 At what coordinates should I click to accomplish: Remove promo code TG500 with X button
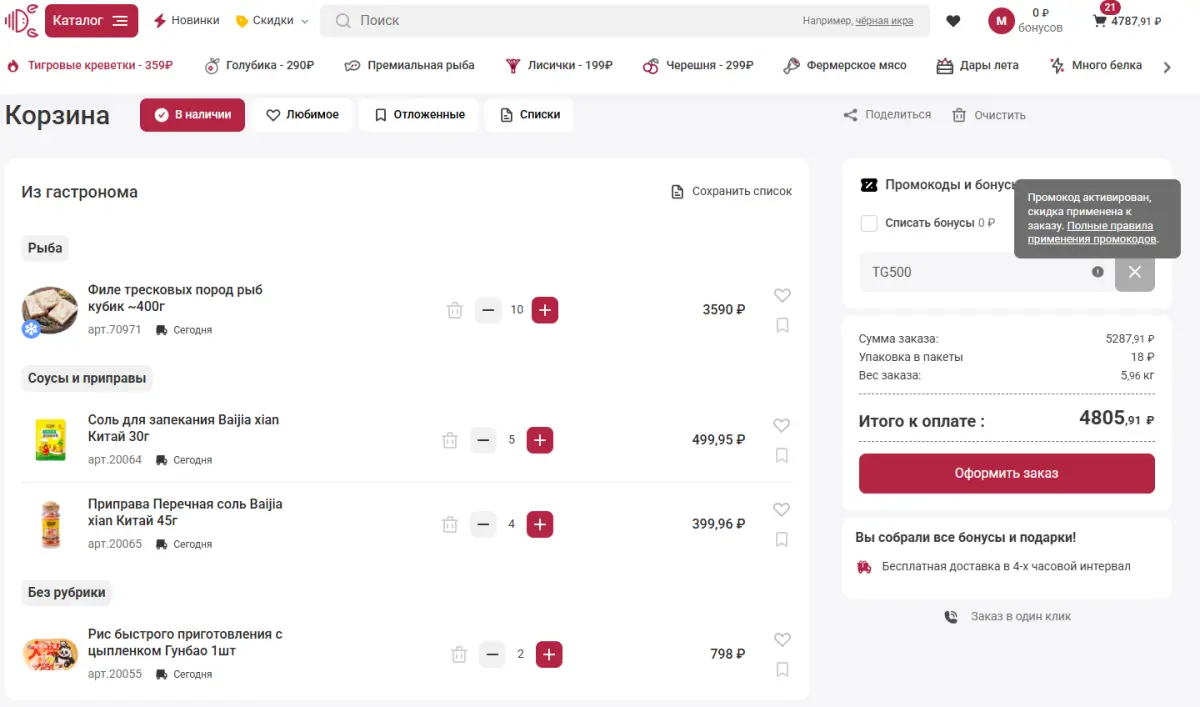(x=1135, y=272)
